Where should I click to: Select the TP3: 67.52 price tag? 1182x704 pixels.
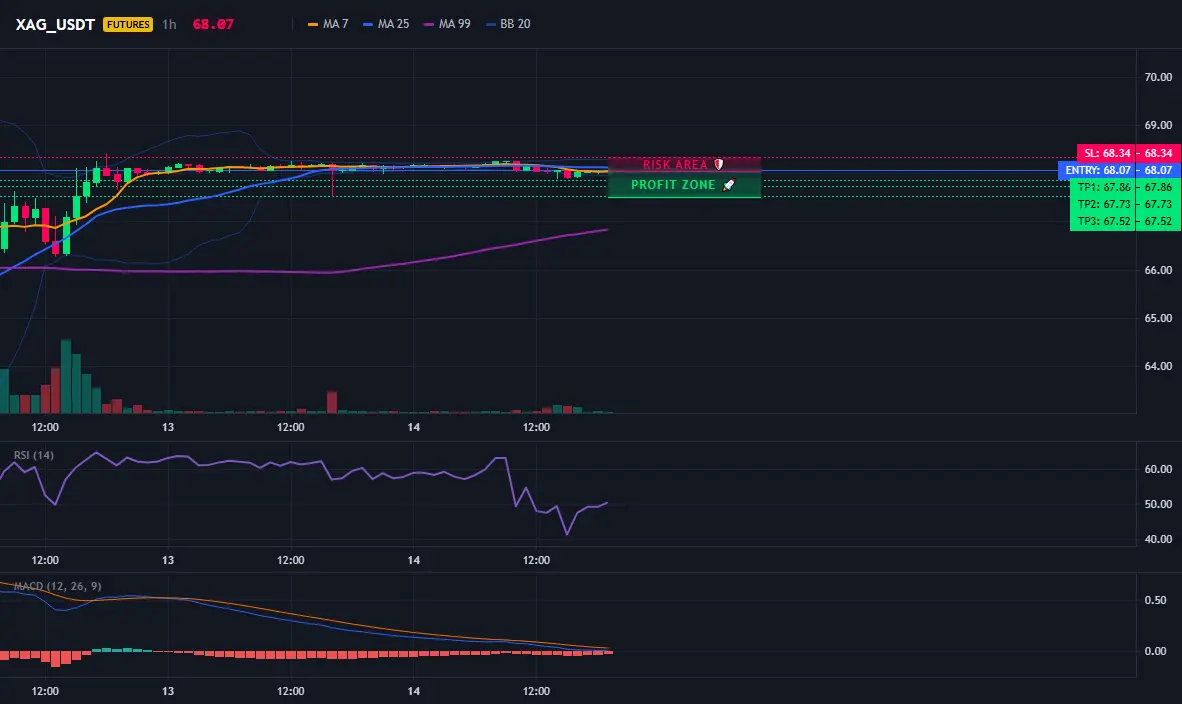(x=1104, y=221)
